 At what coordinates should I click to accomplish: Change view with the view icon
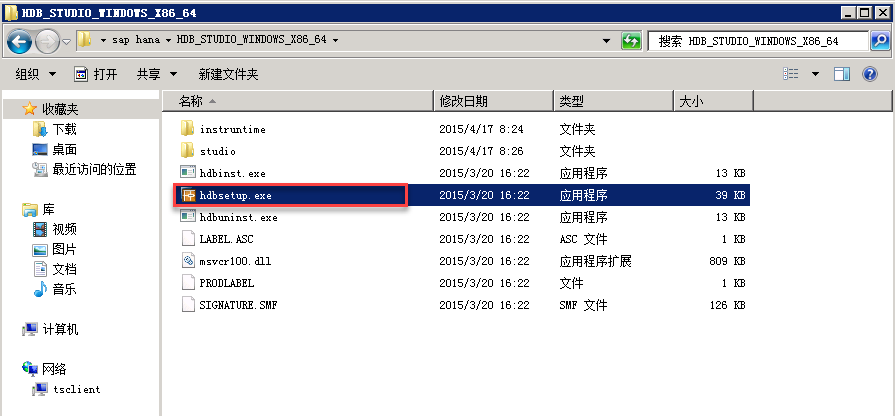pyautogui.click(x=791, y=74)
